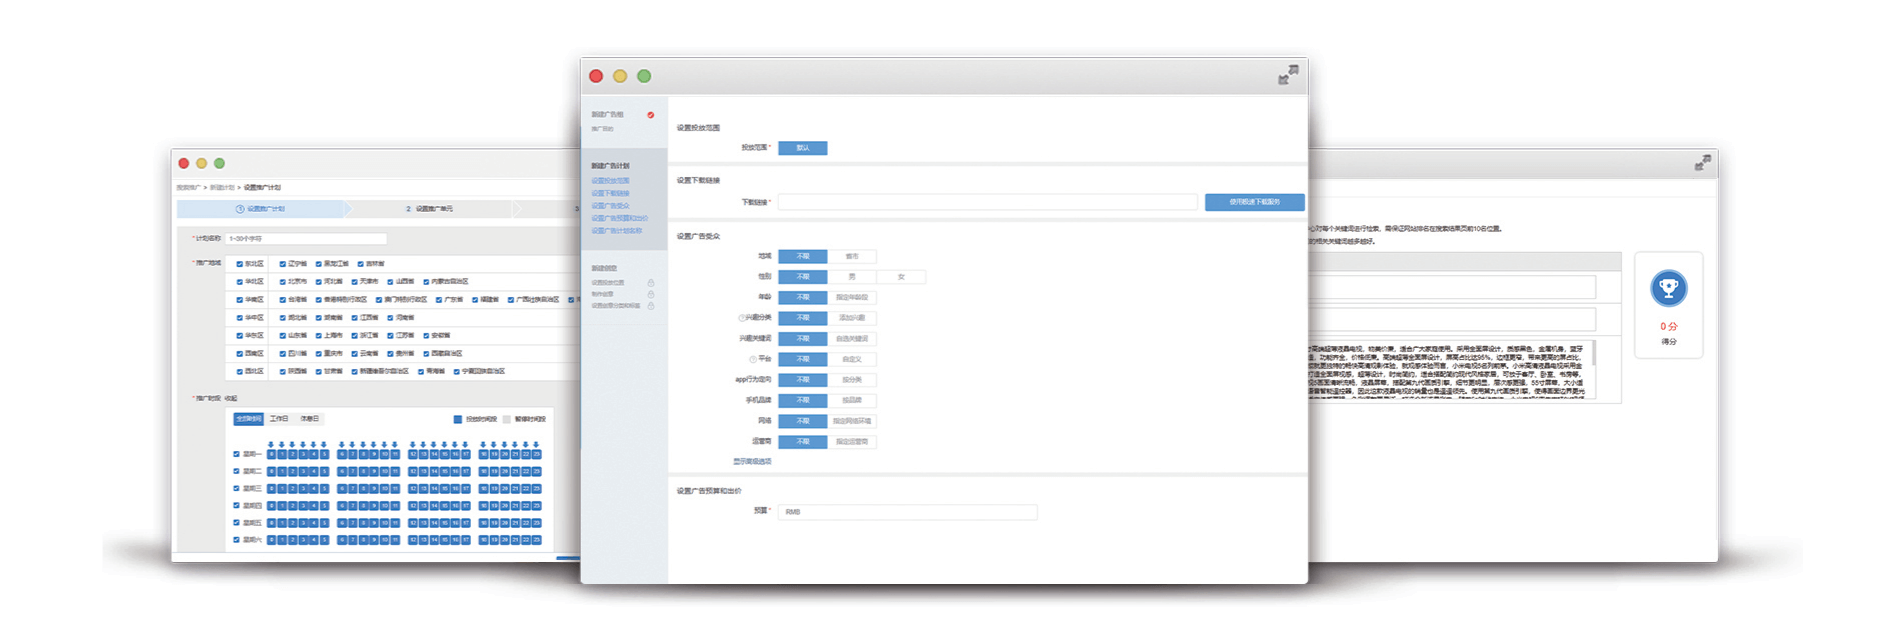Viewport: 1897px width, 632px height.
Task: Select 指定运营商 carrier option
Action: (x=852, y=442)
